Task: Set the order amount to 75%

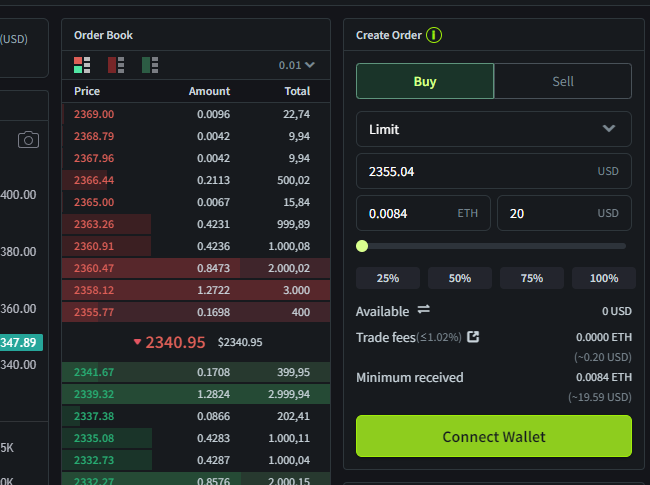Action: [x=532, y=278]
